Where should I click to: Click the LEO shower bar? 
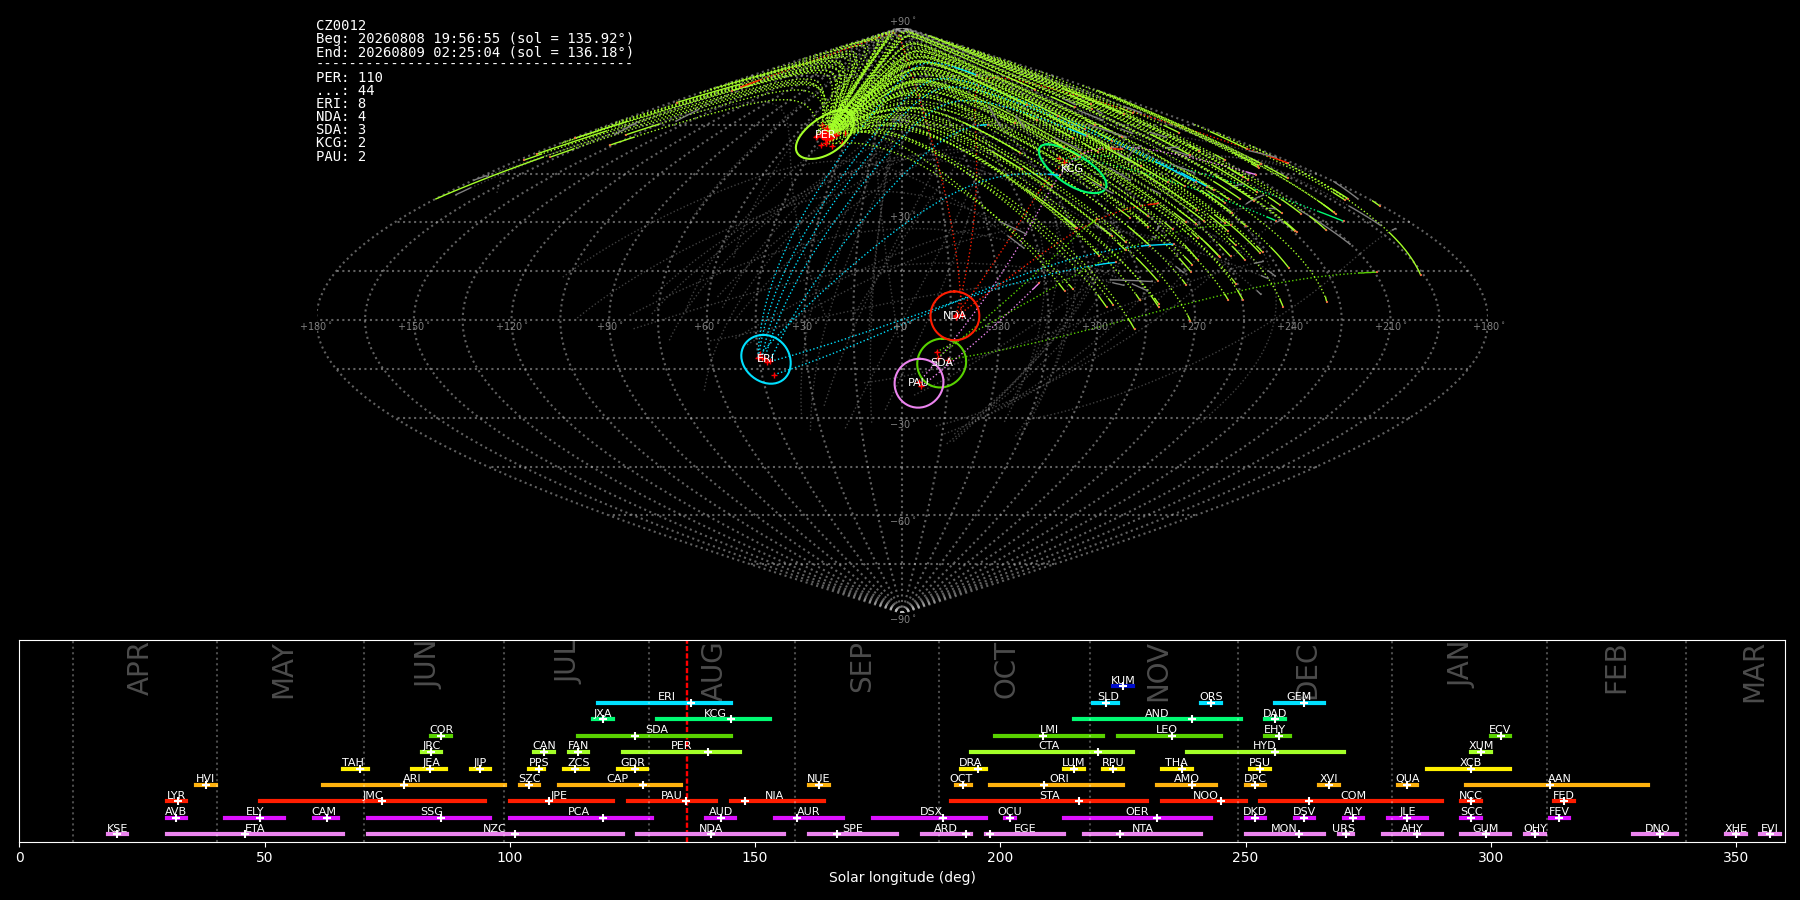pos(1169,736)
